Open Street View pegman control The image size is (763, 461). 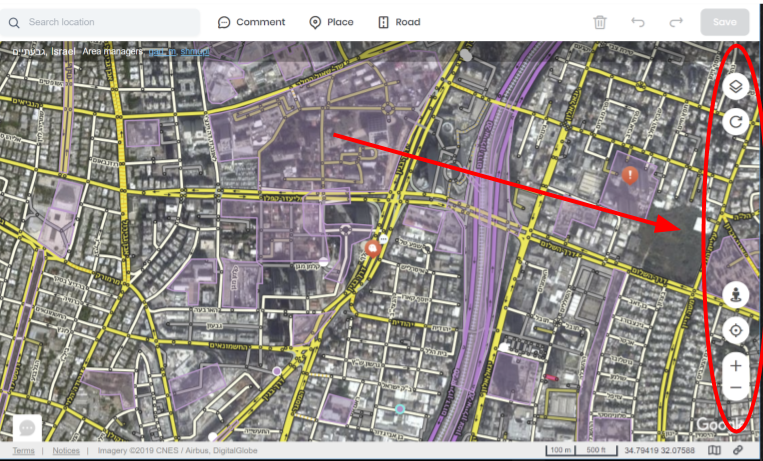click(735, 294)
